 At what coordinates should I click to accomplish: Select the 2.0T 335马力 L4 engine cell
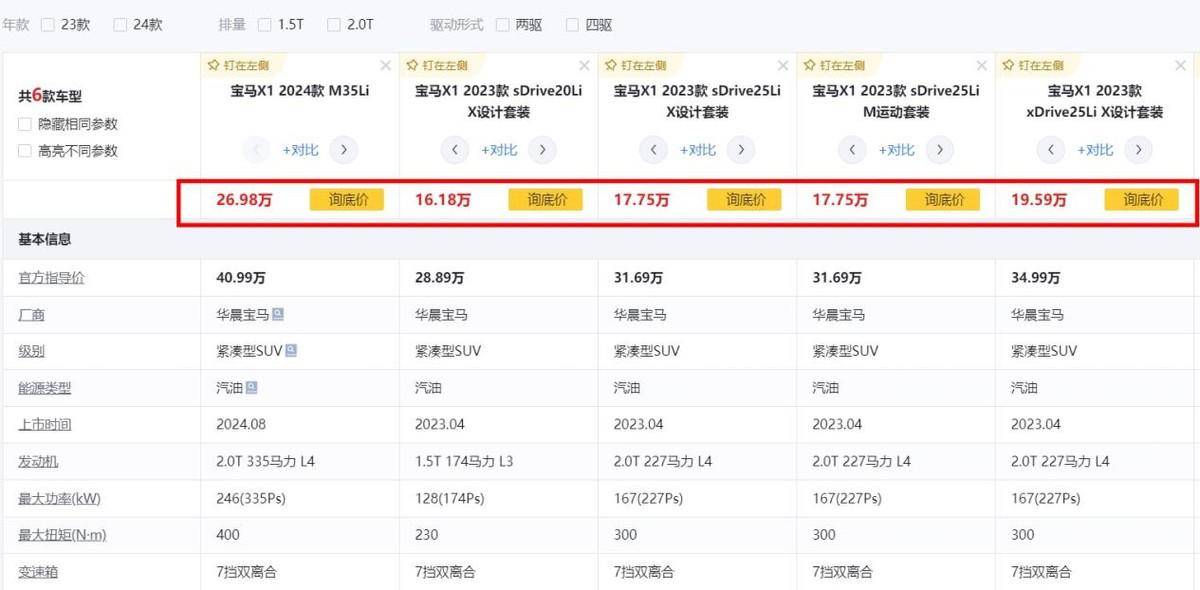pos(300,462)
